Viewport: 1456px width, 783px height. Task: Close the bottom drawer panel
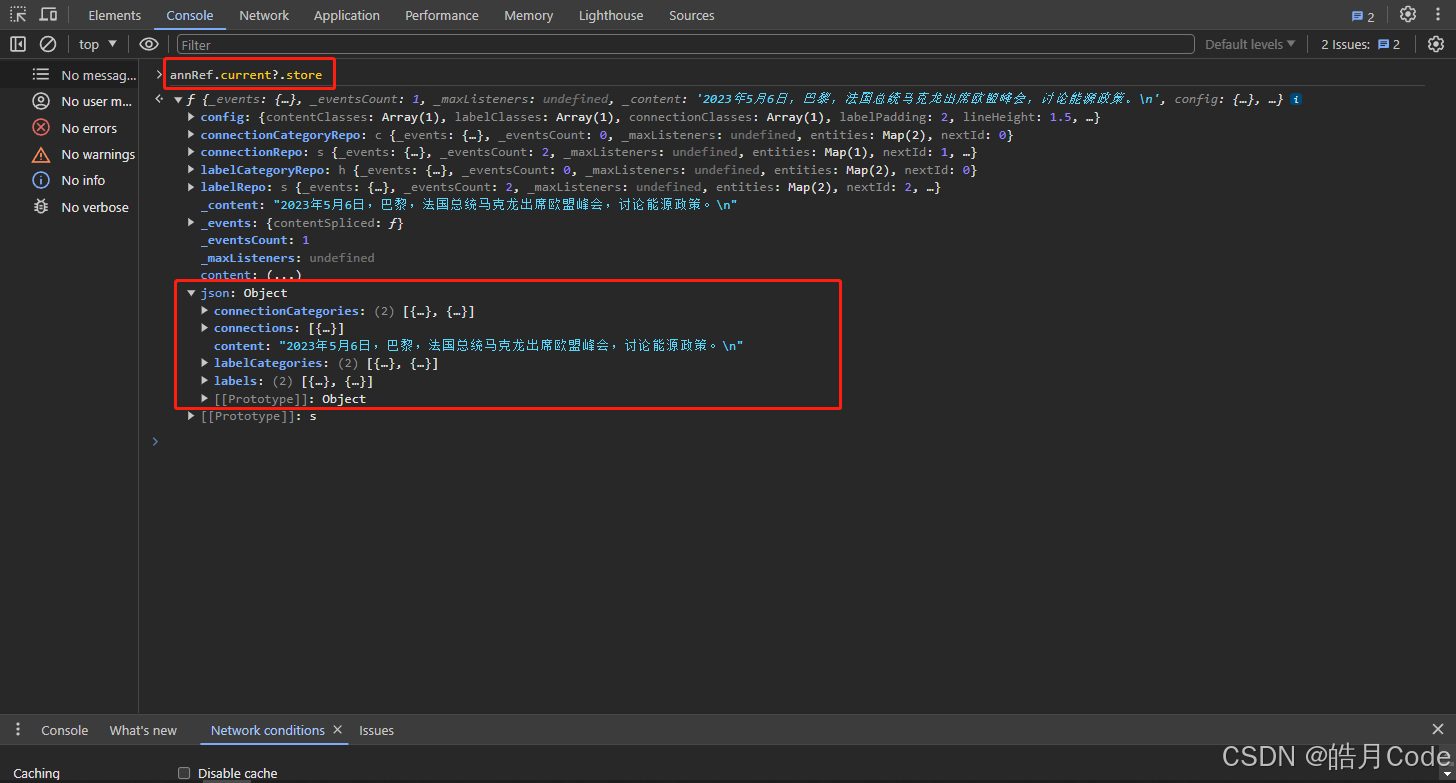[x=1438, y=730]
